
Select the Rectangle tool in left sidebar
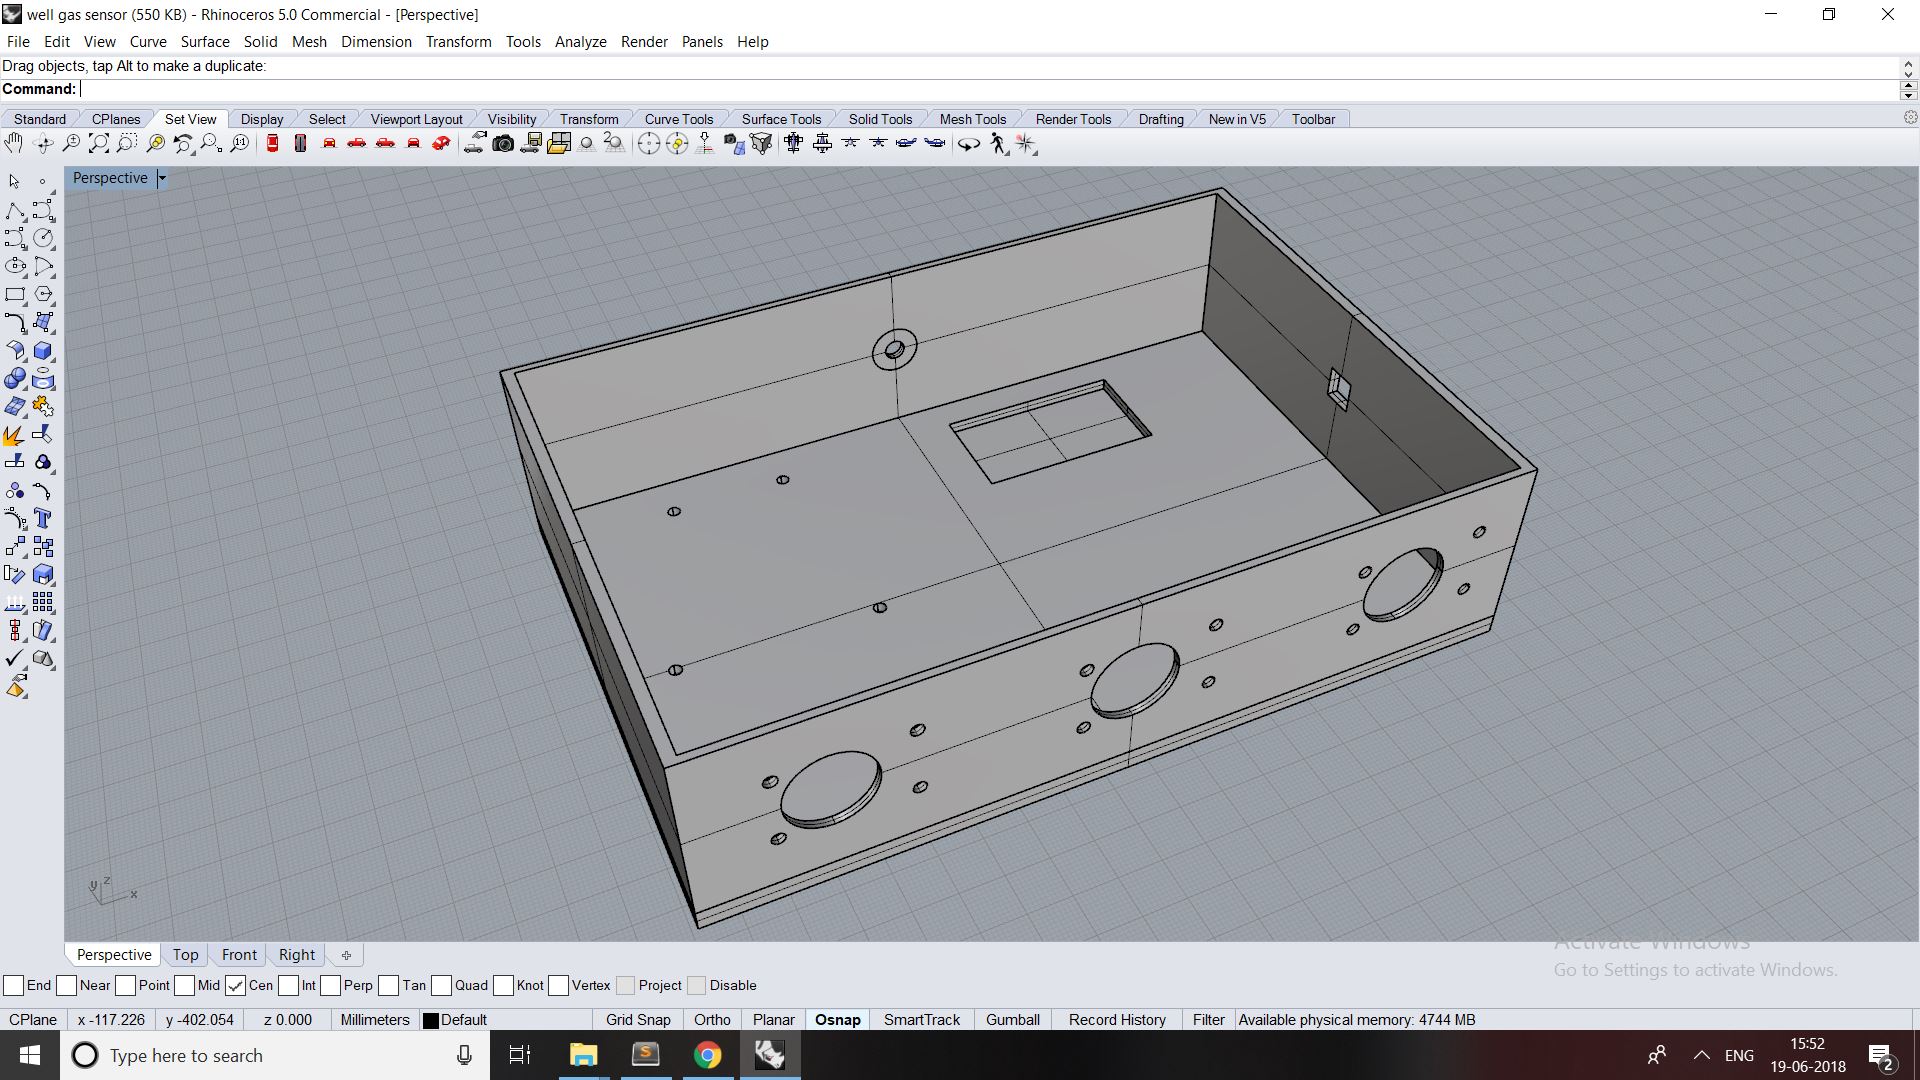14,294
